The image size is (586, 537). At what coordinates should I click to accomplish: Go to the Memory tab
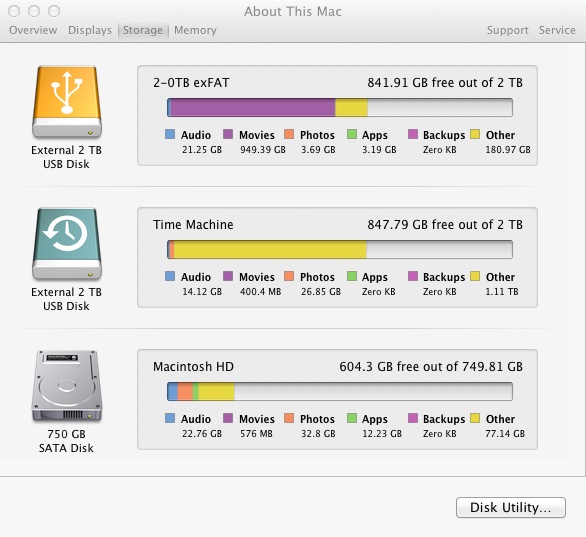195,30
